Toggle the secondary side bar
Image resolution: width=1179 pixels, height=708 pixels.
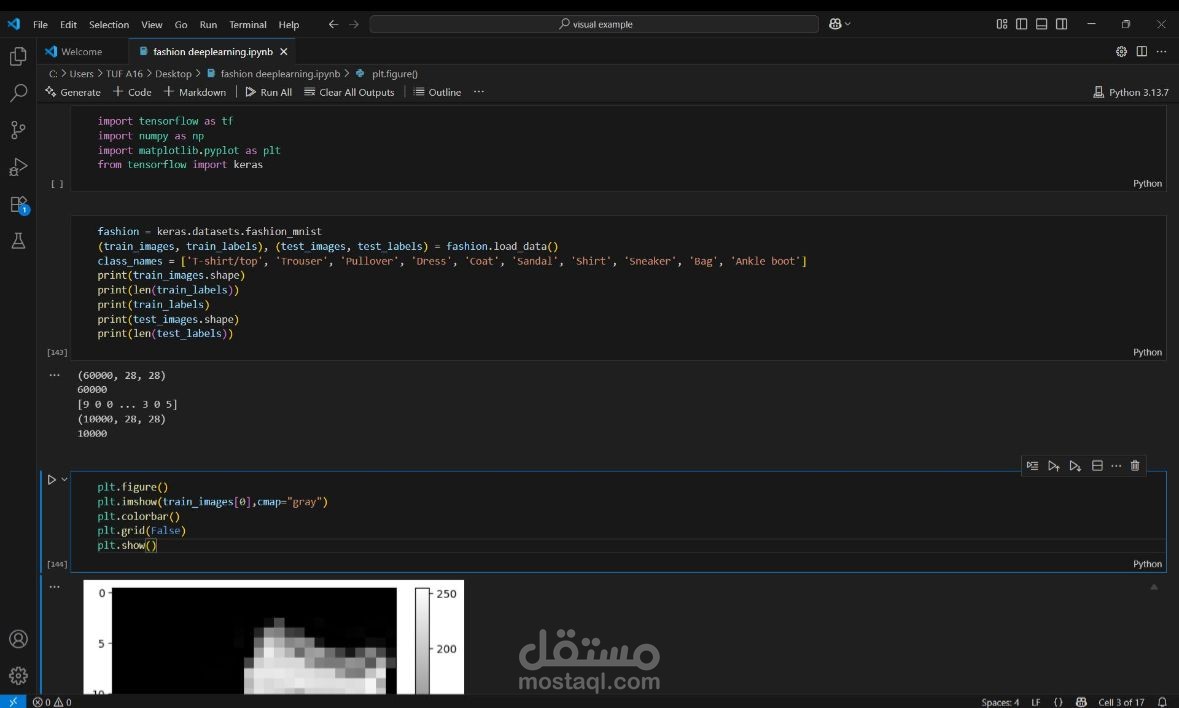click(1062, 24)
